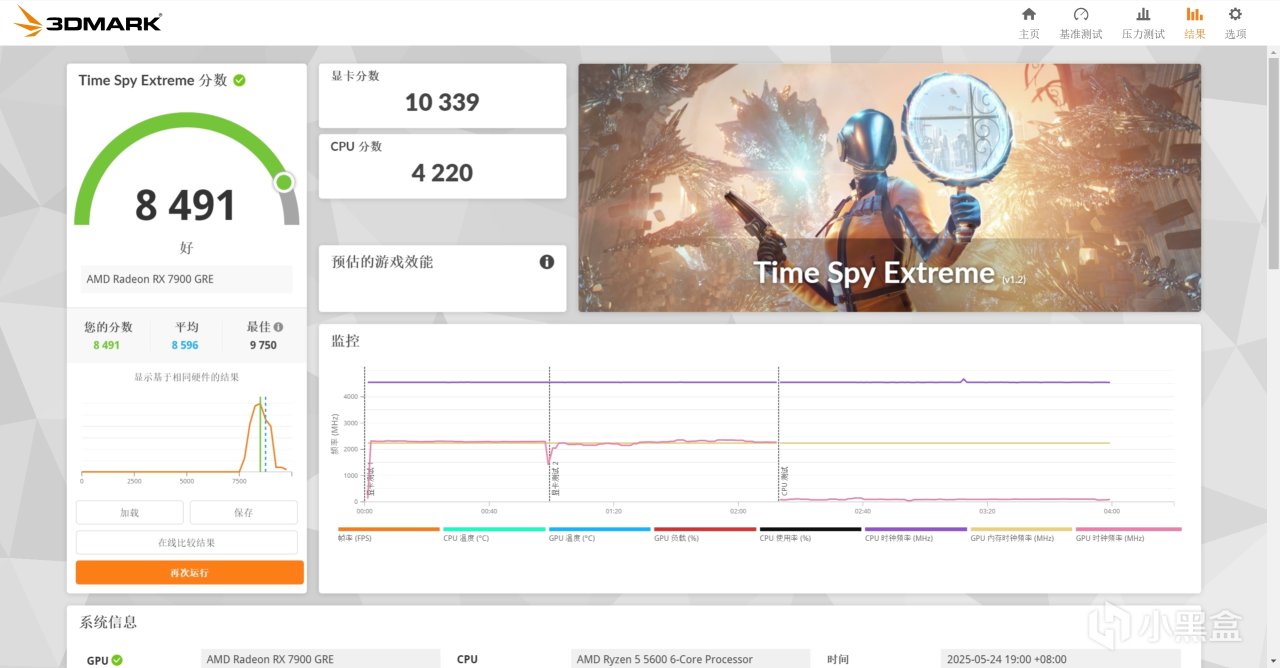Click the orange 再次运行 run again button
The height and width of the screenshot is (668, 1280).
tap(190, 572)
